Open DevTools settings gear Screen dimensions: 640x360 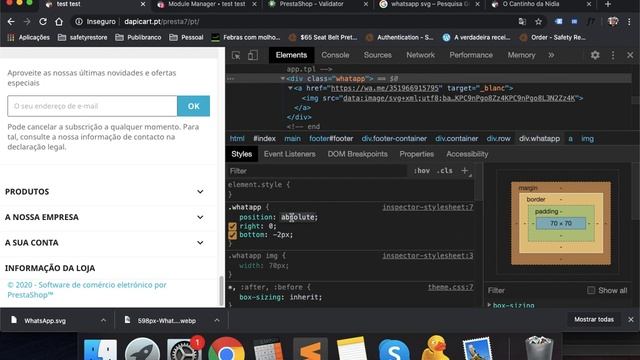coord(595,55)
